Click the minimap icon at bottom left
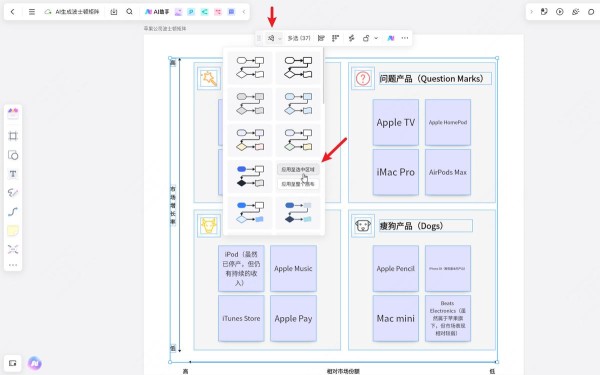 tap(13, 363)
